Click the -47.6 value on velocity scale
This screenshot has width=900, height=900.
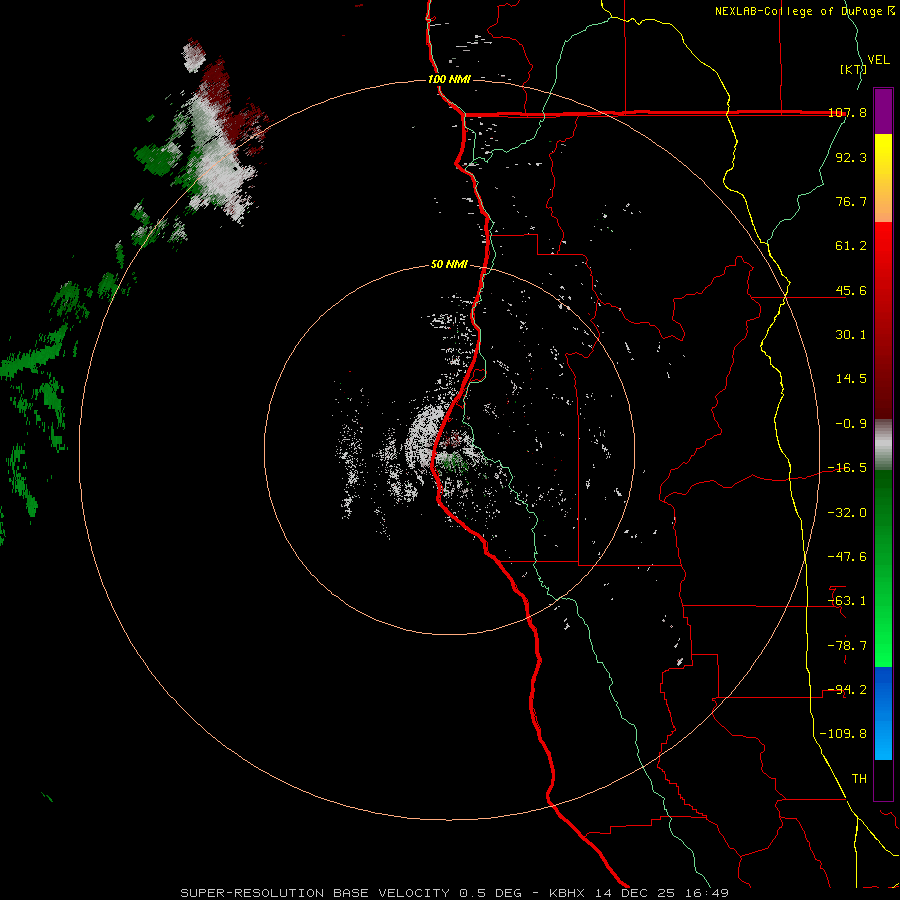click(x=848, y=557)
